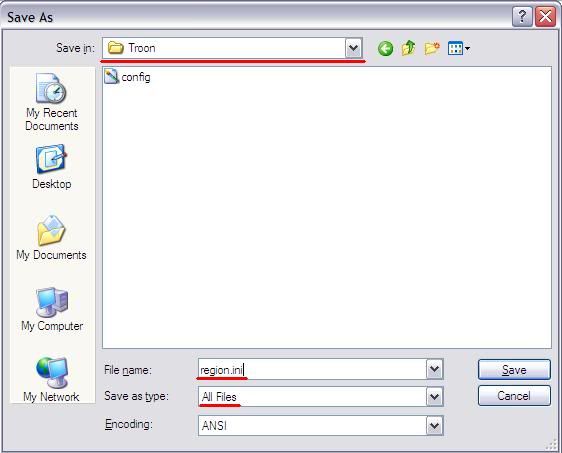Image resolution: width=562 pixels, height=453 pixels.
Task: Jump to the Desktop location
Action: [x=52, y=167]
